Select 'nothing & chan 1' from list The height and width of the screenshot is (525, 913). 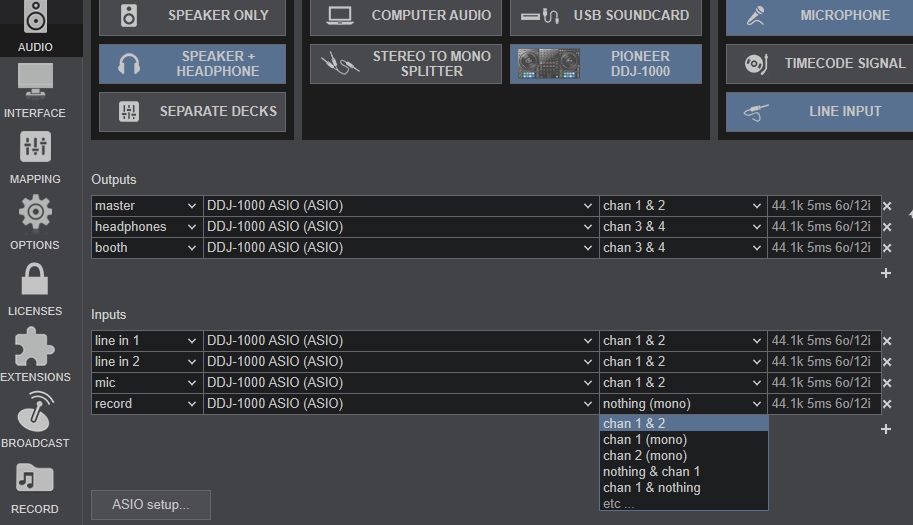pos(684,471)
